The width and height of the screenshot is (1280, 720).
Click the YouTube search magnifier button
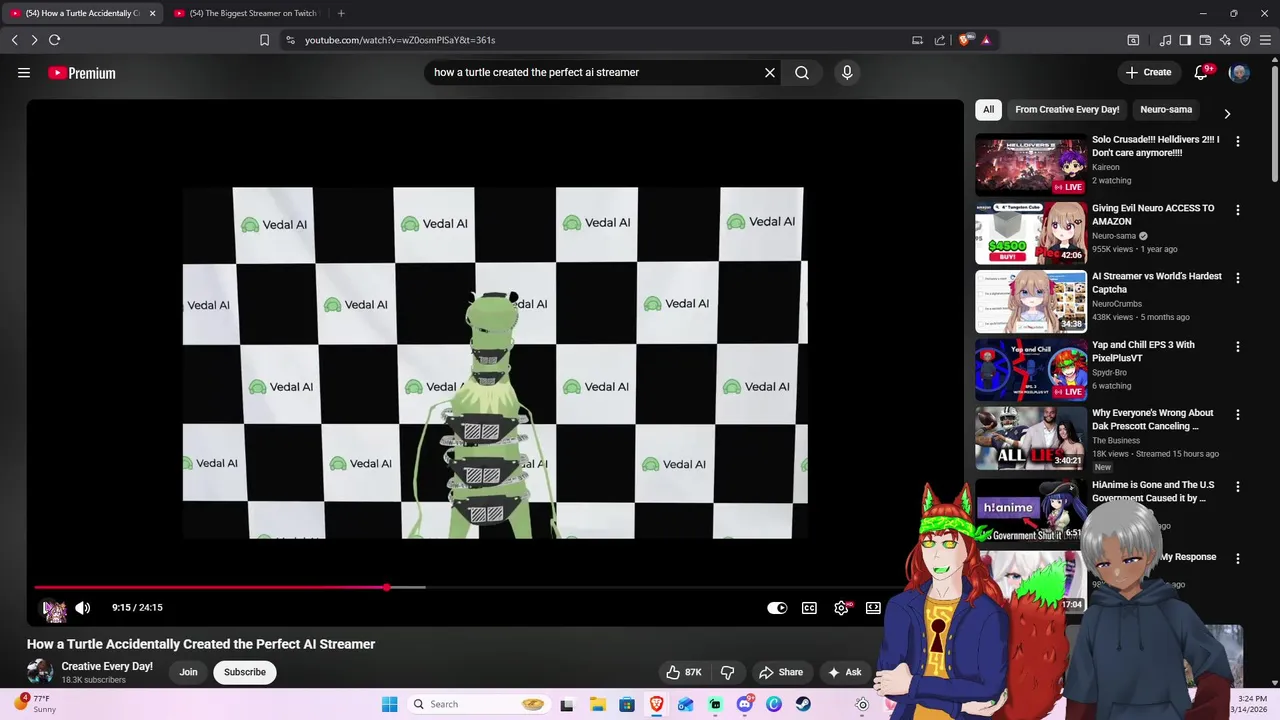(802, 73)
